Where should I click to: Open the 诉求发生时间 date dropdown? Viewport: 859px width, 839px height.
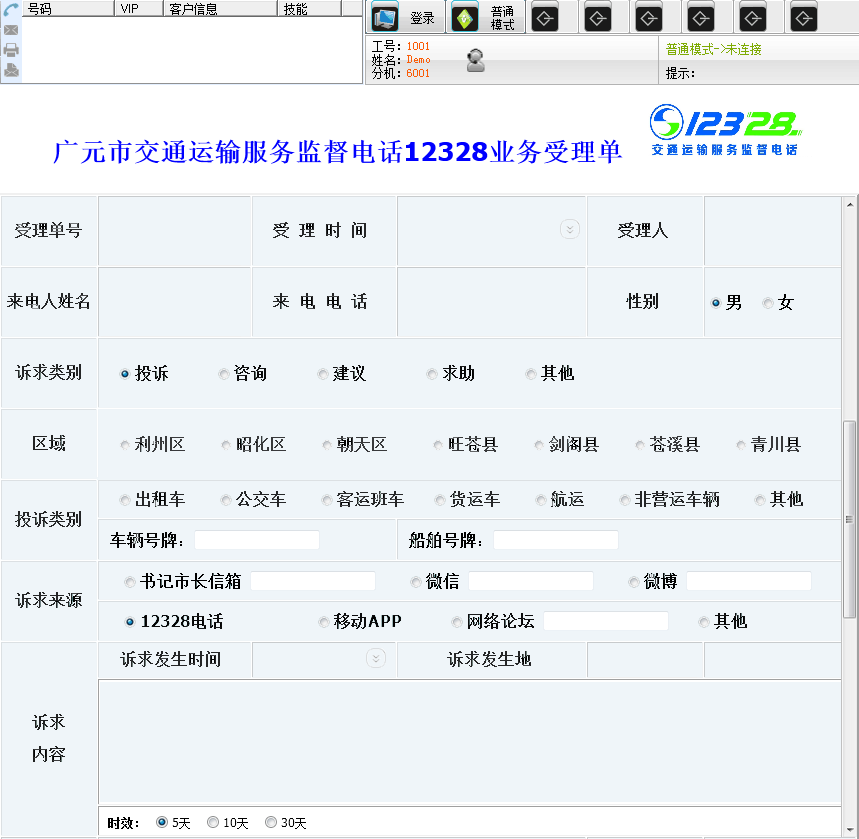pos(376,658)
